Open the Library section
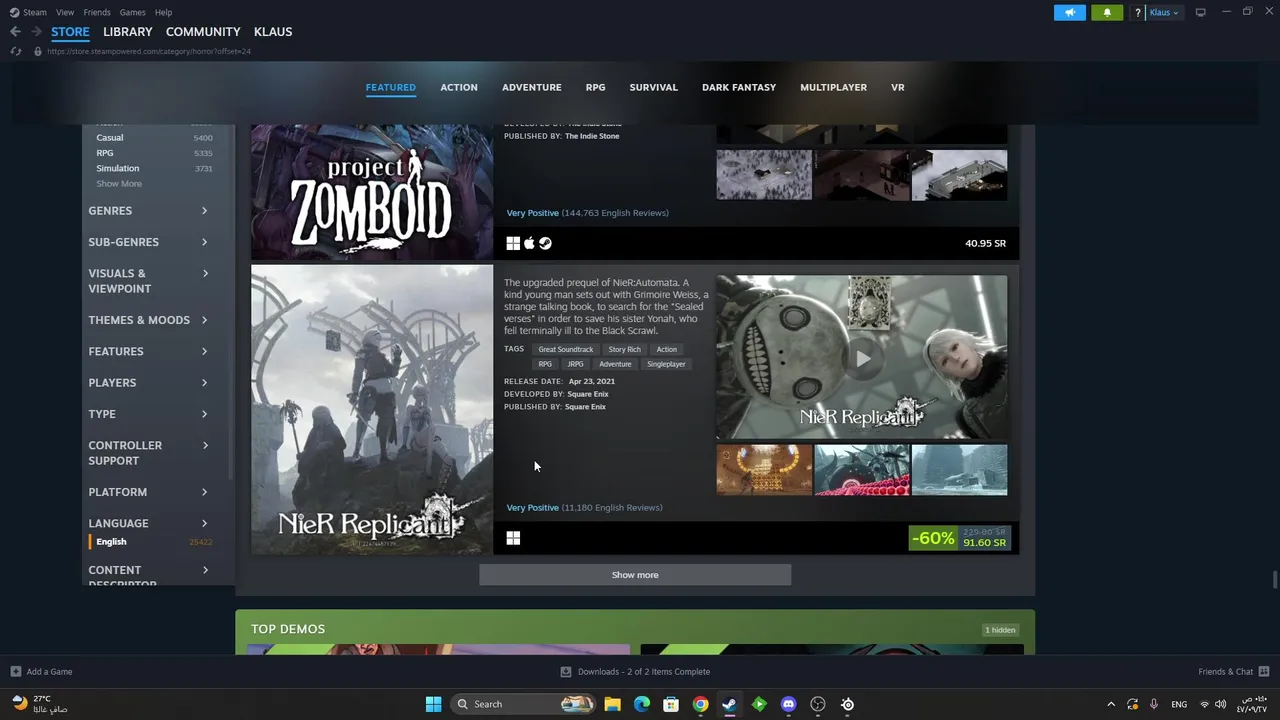The height and width of the screenshot is (720, 1280). (x=128, y=32)
